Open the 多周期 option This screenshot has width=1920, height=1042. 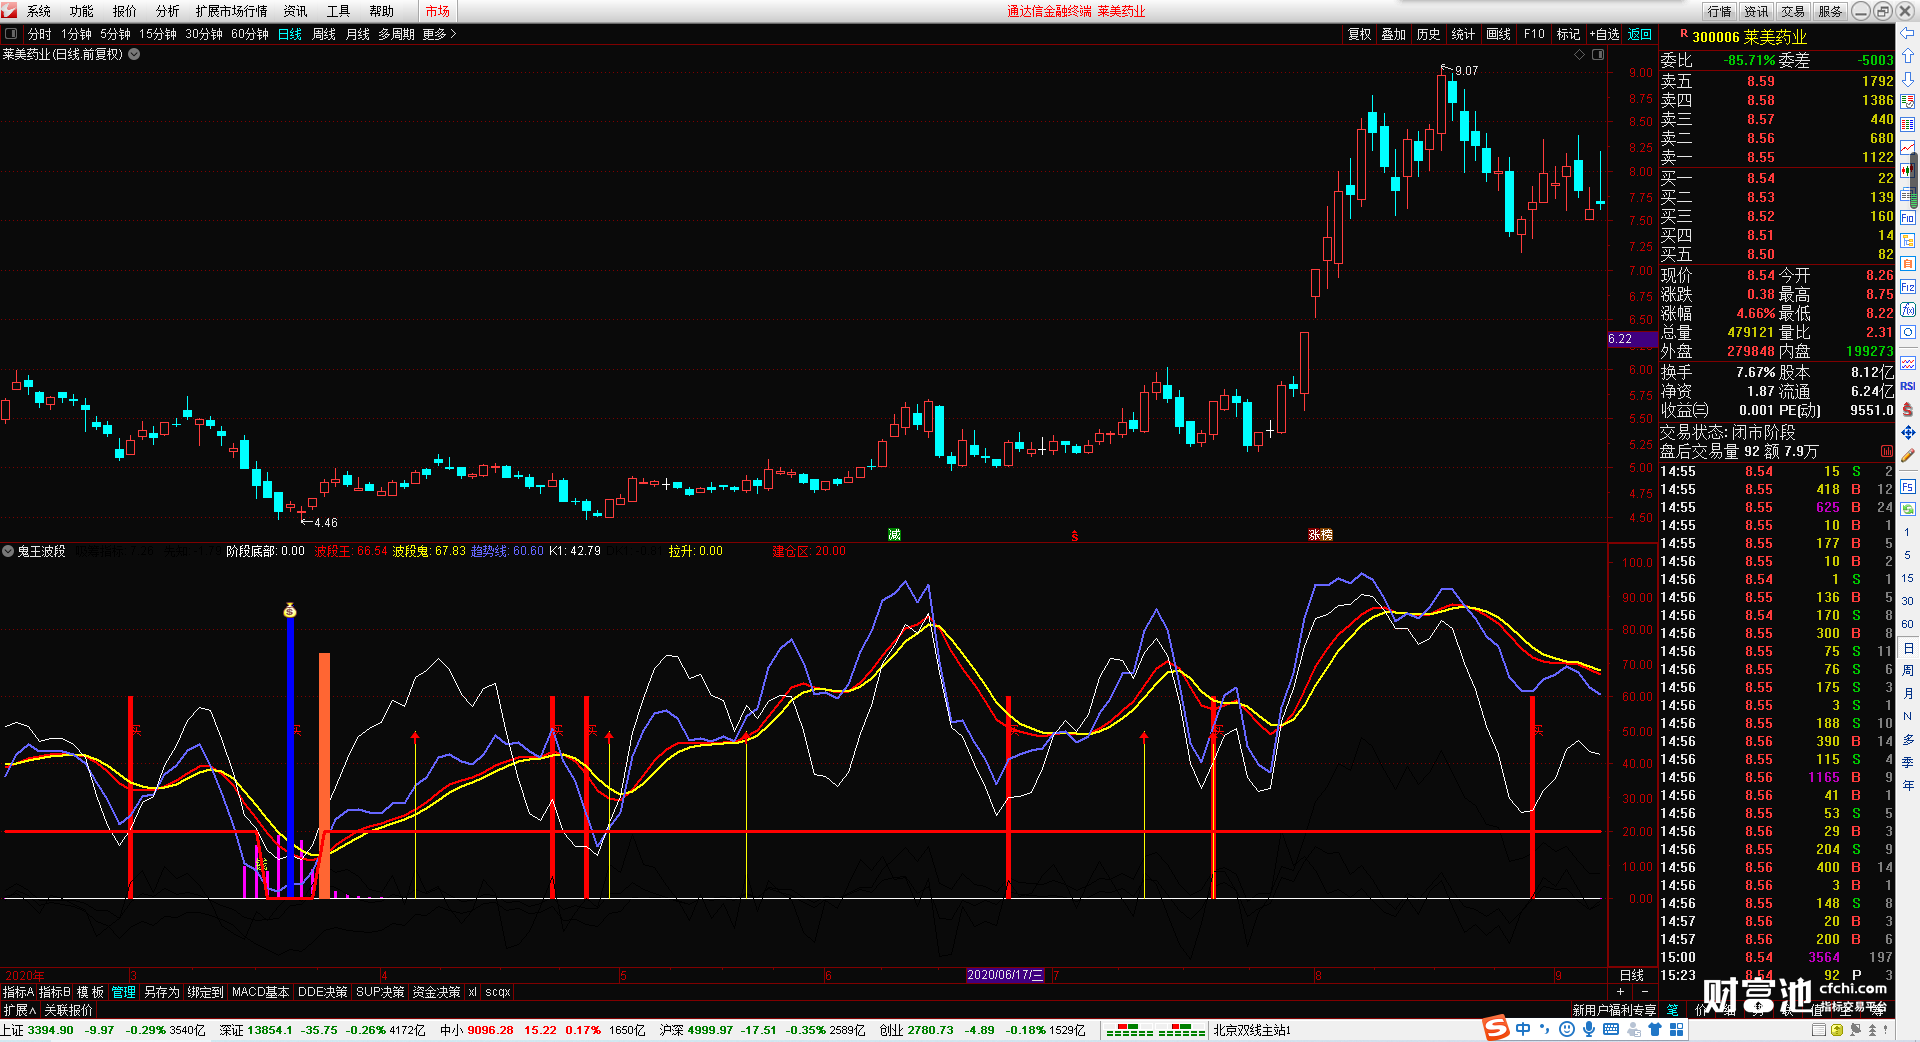tap(396, 34)
